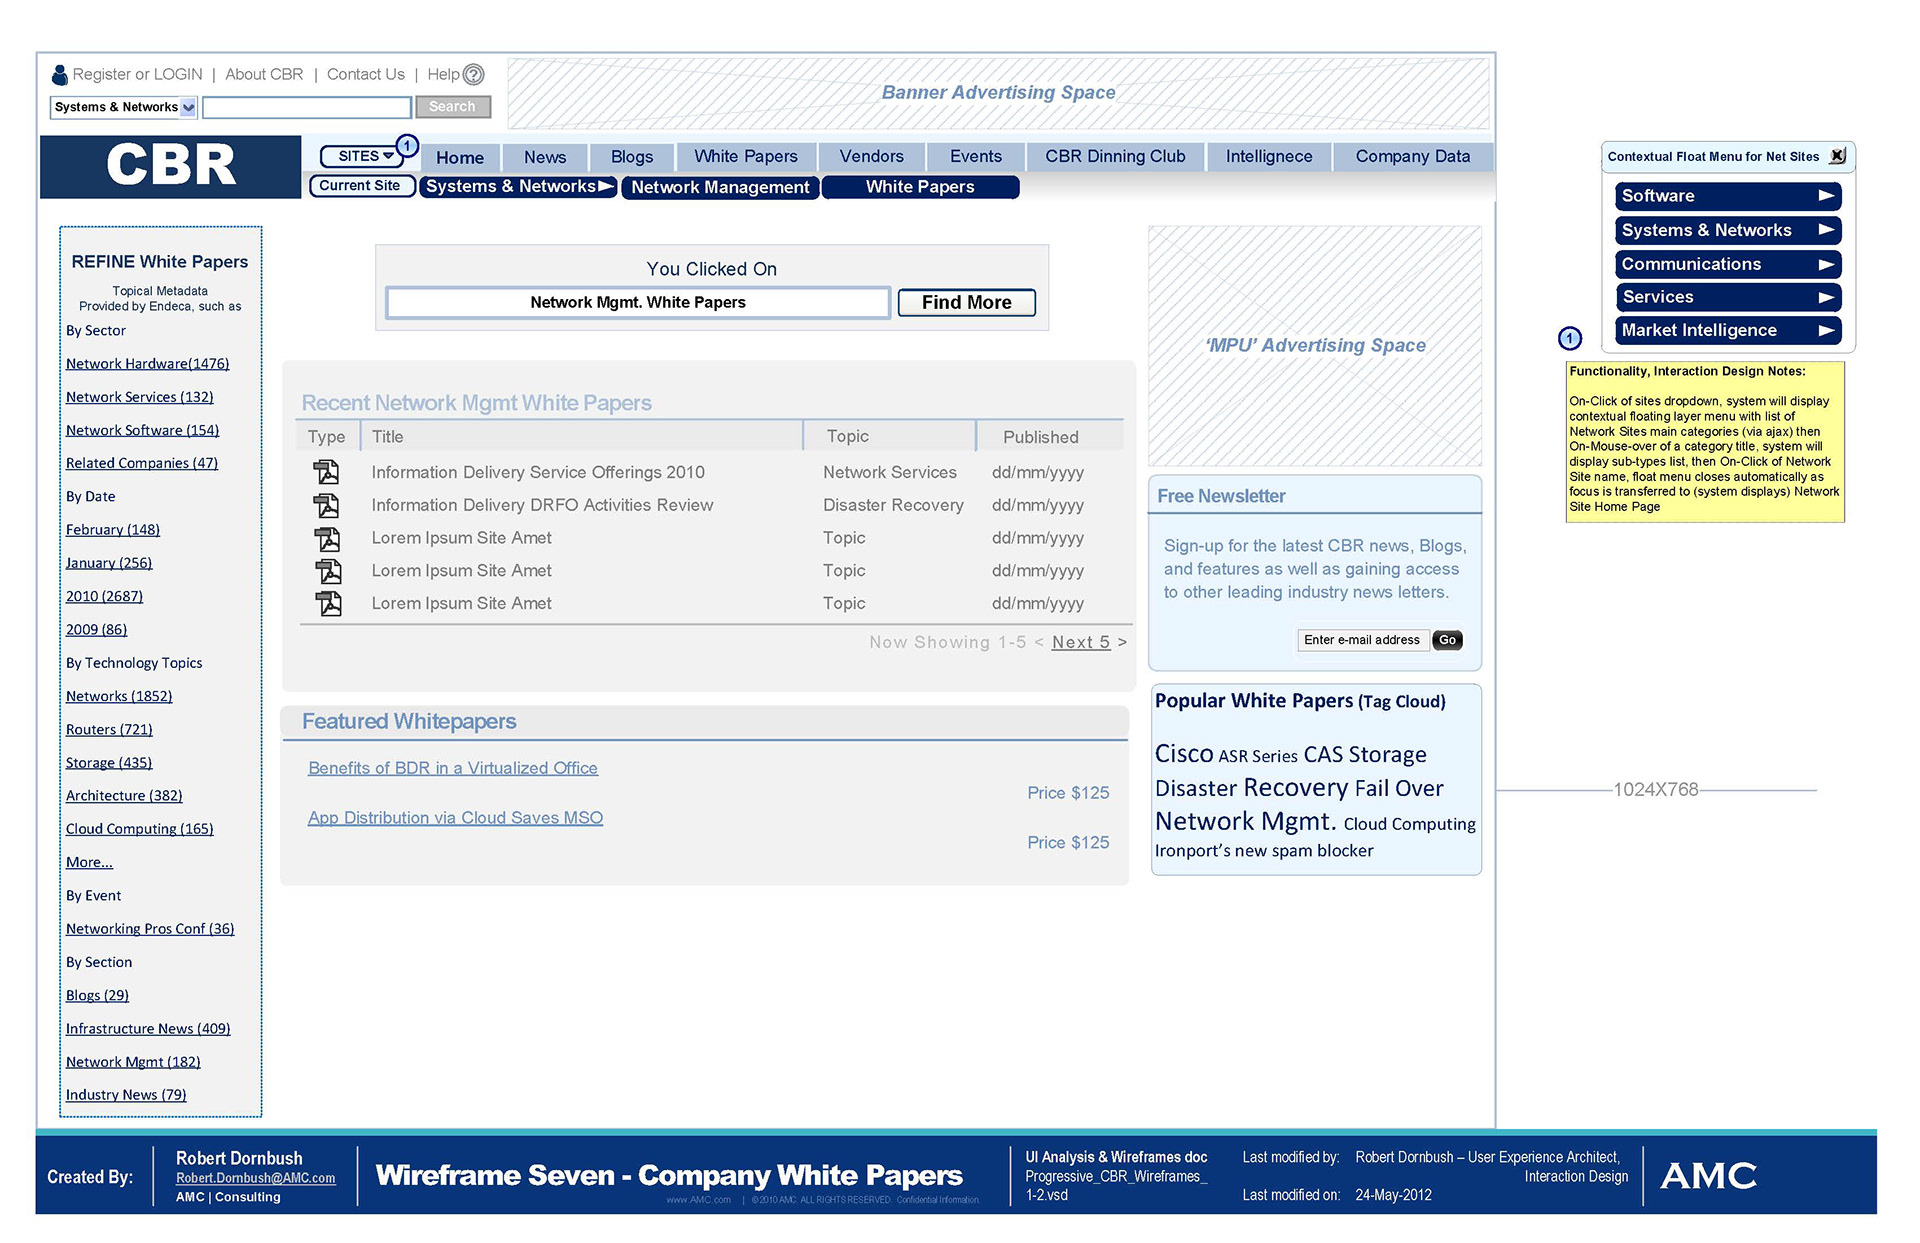Click the user profile icon beside Register

(60, 75)
